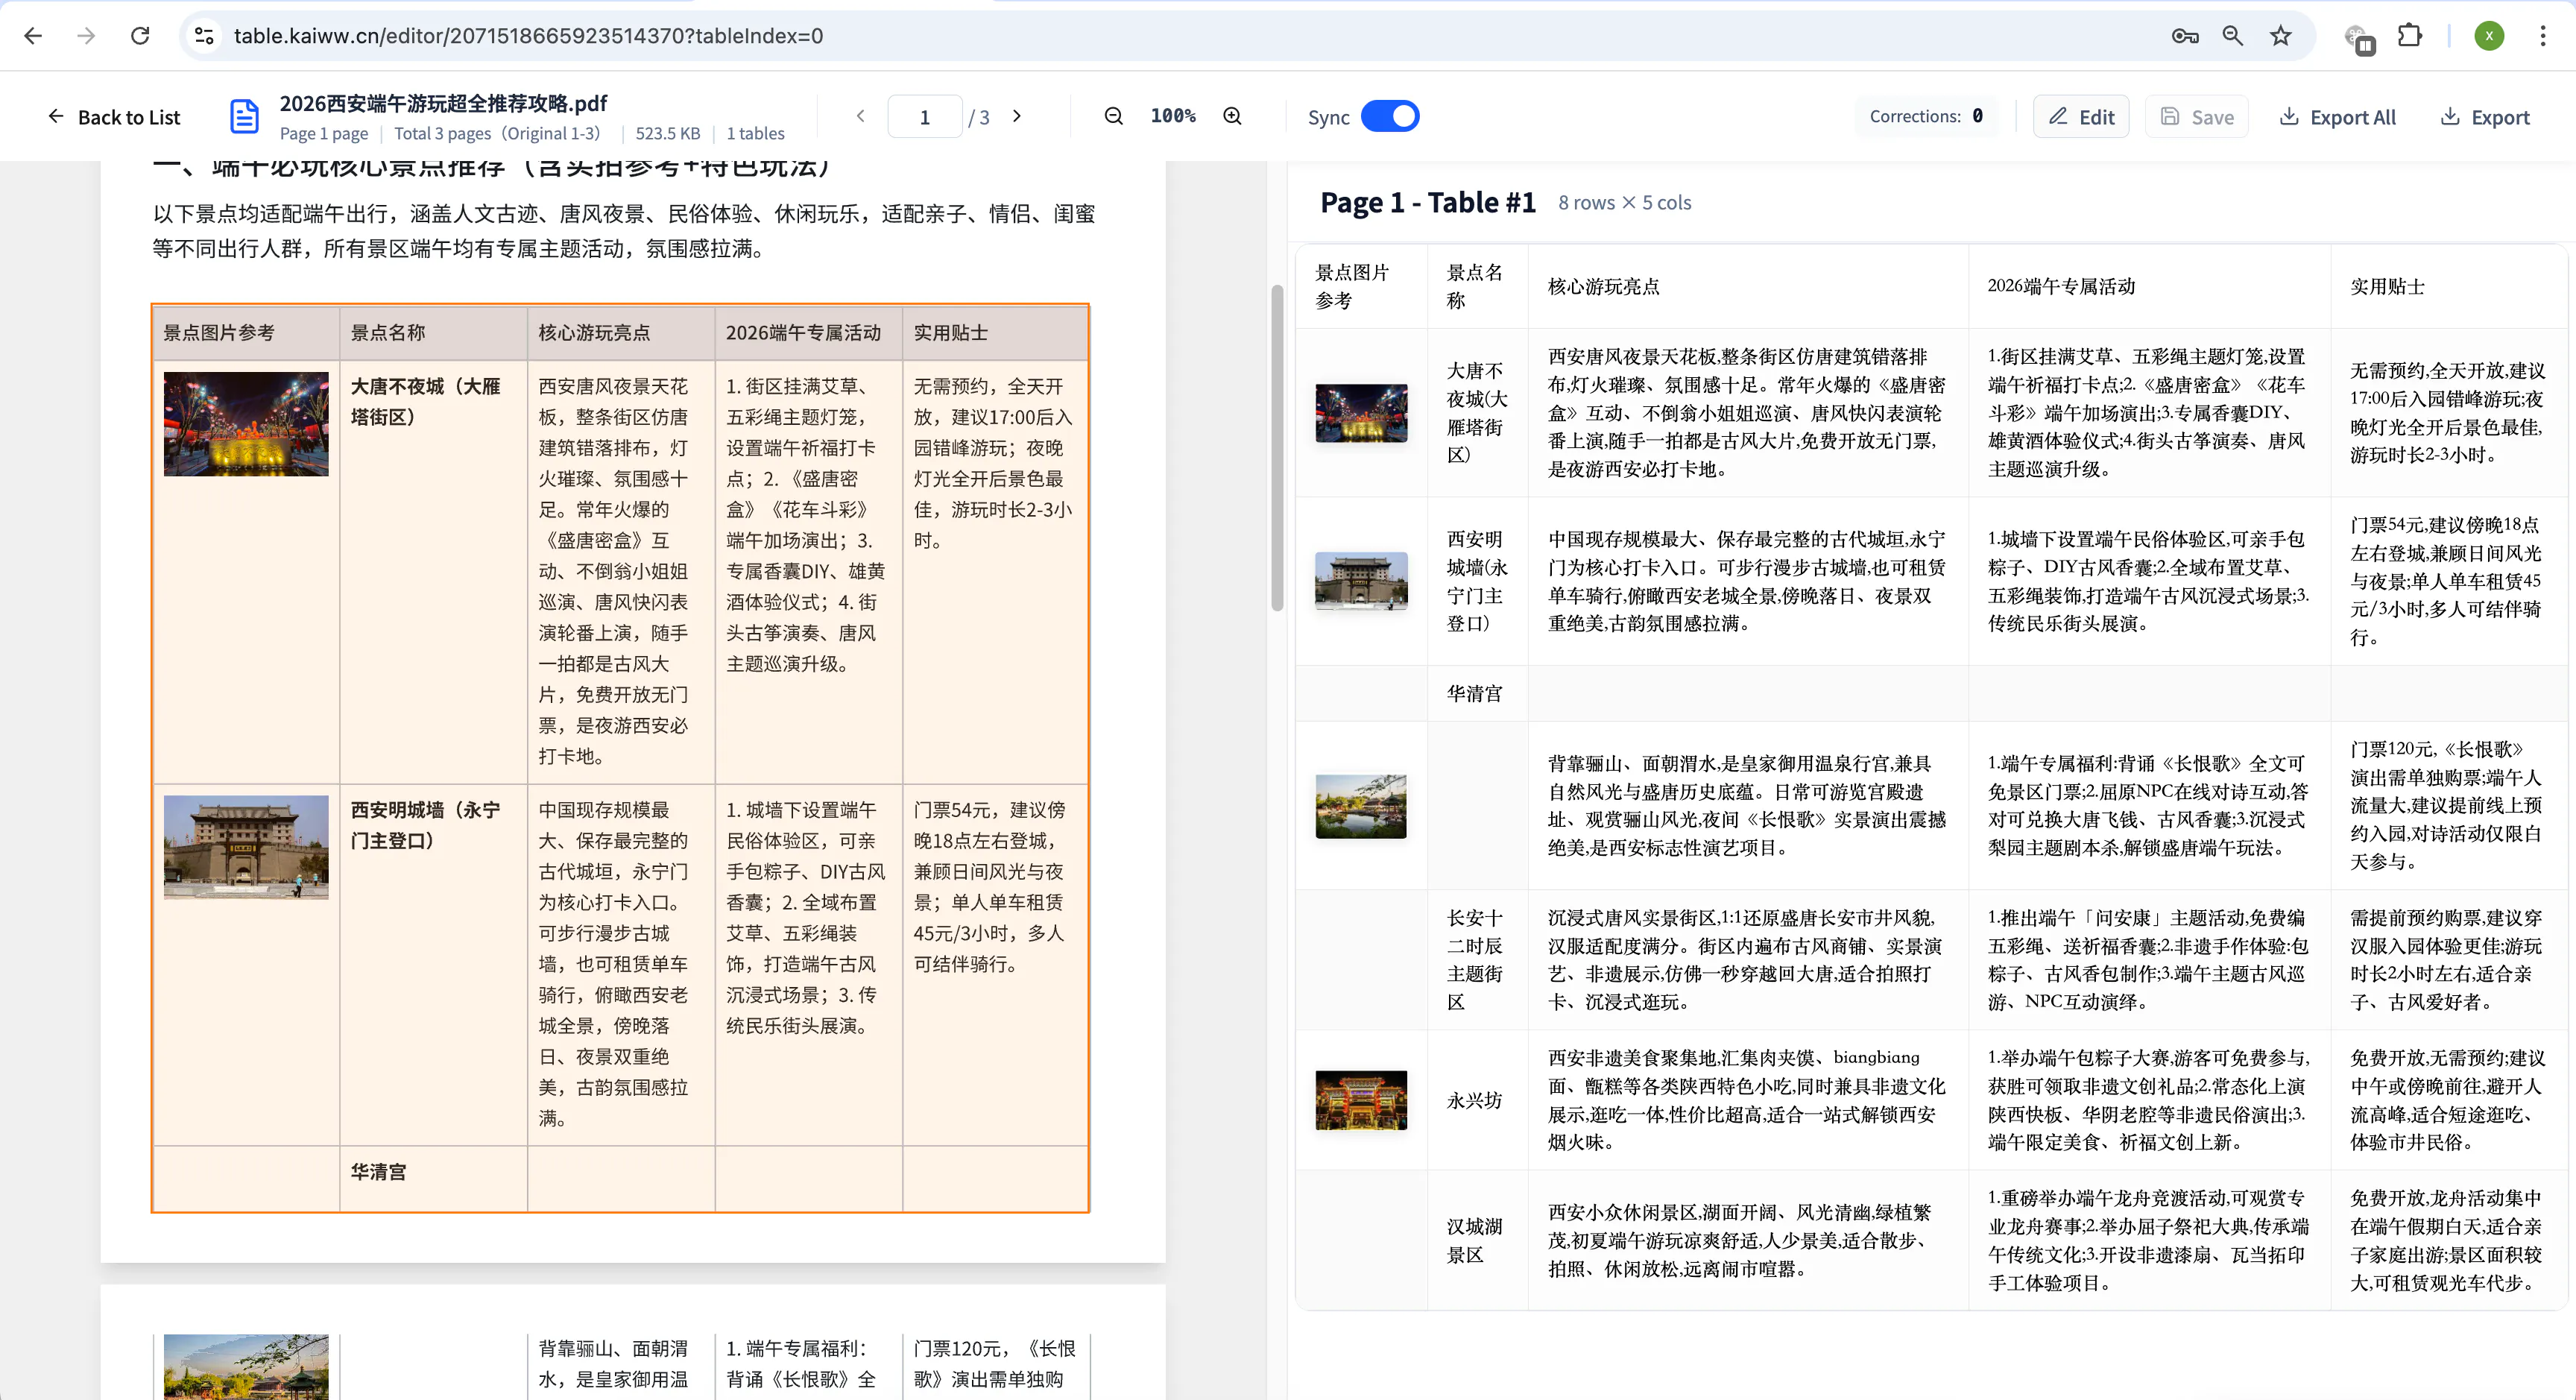Click the 523.5 KB file size text
Viewport: 2576px width, 1400px height.
coord(667,133)
